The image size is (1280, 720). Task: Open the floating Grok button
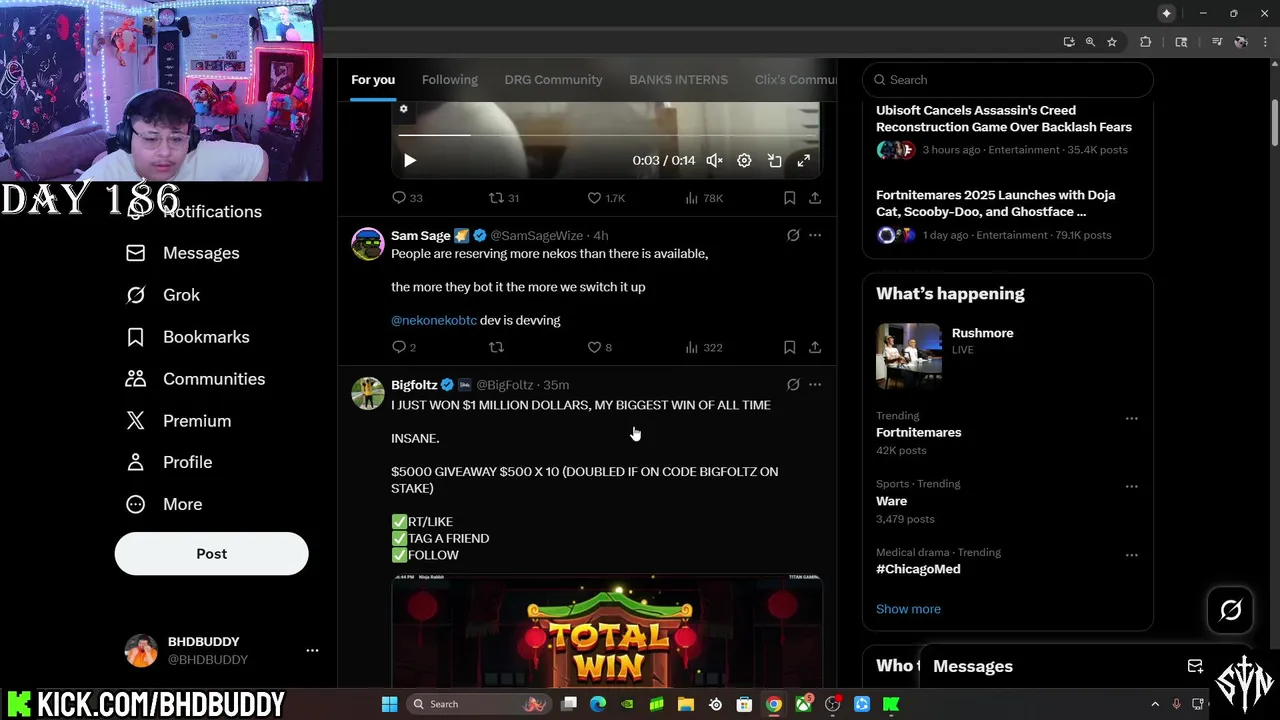[x=1230, y=610]
